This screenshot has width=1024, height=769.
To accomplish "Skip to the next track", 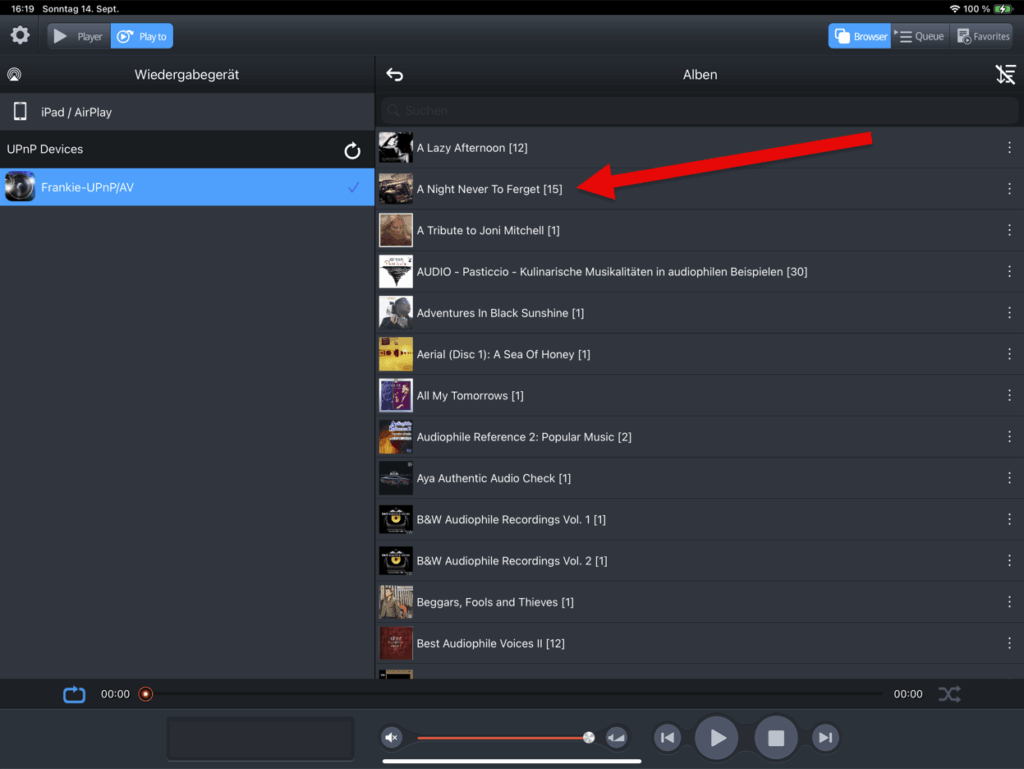I will pyautogui.click(x=825, y=738).
